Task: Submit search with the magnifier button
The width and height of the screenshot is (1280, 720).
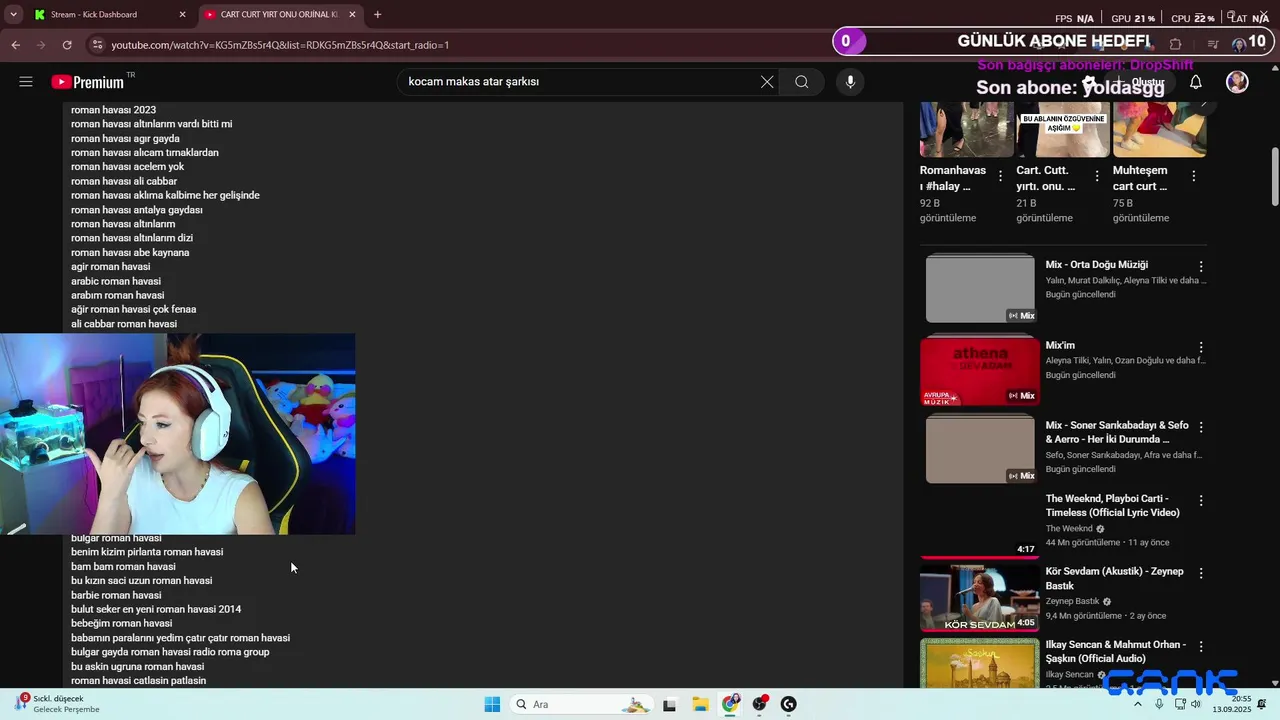Action: [x=802, y=82]
